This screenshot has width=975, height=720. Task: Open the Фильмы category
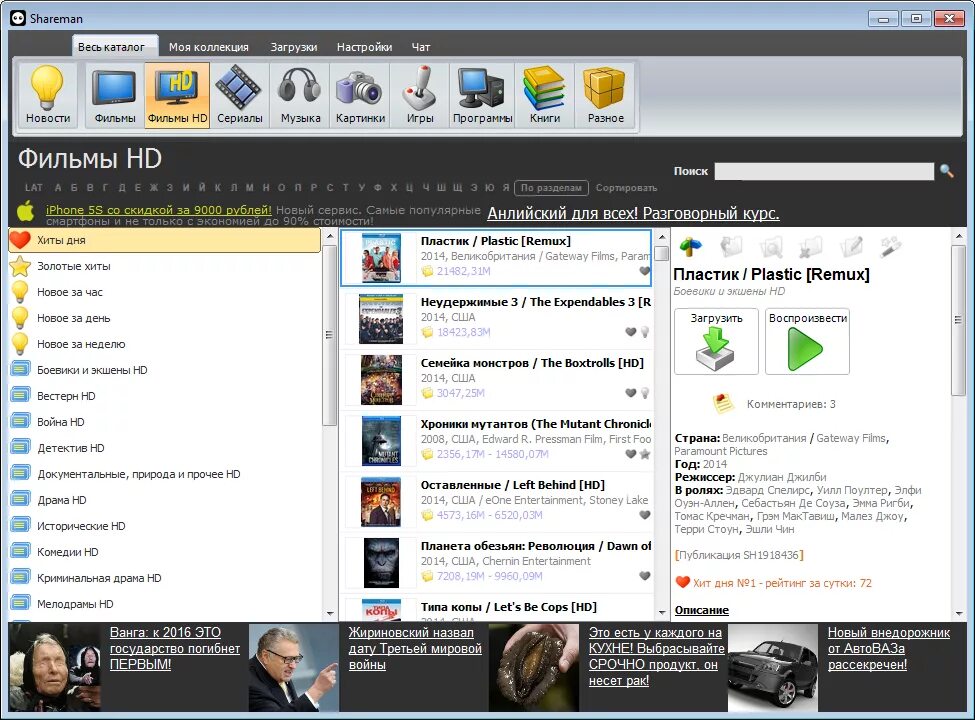click(115, 95)
